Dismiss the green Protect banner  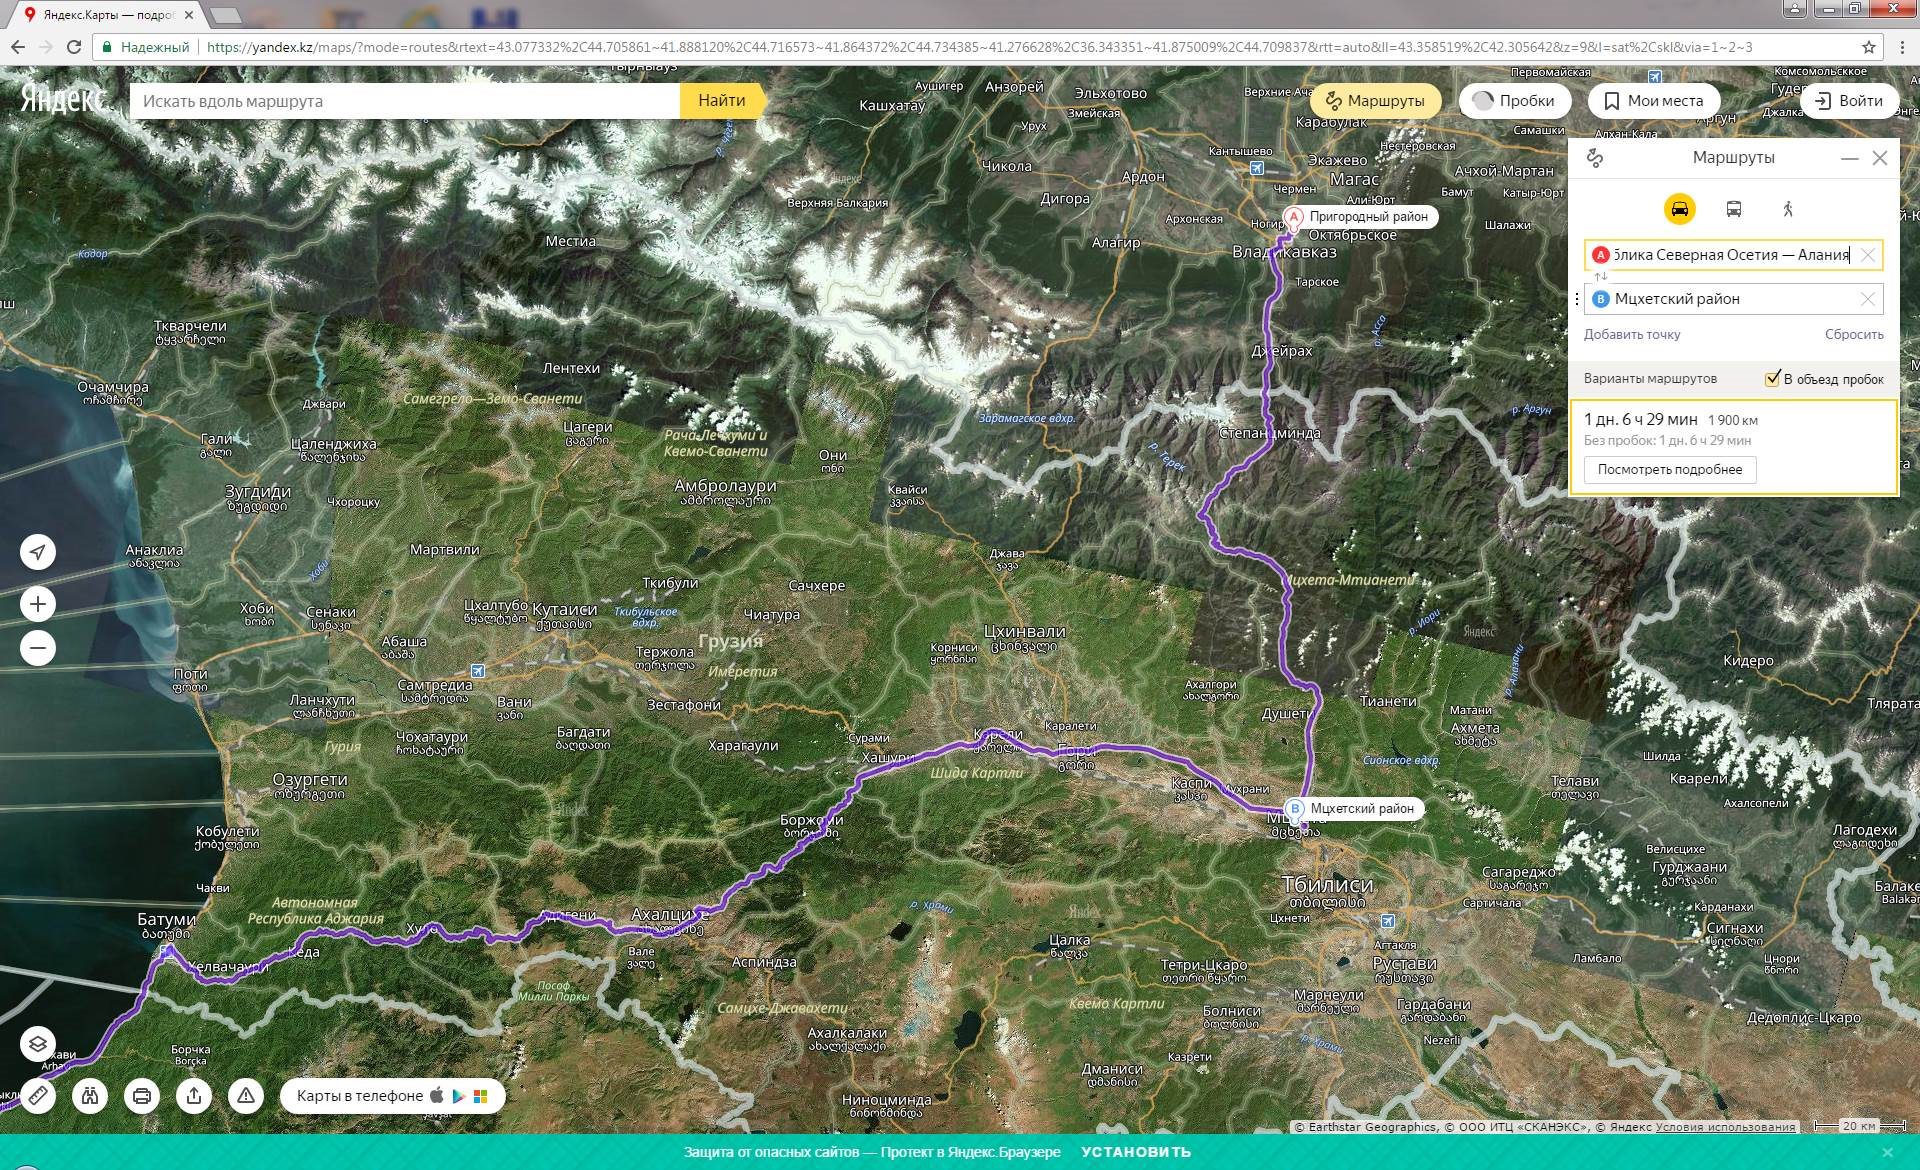pos(1887,1153)
